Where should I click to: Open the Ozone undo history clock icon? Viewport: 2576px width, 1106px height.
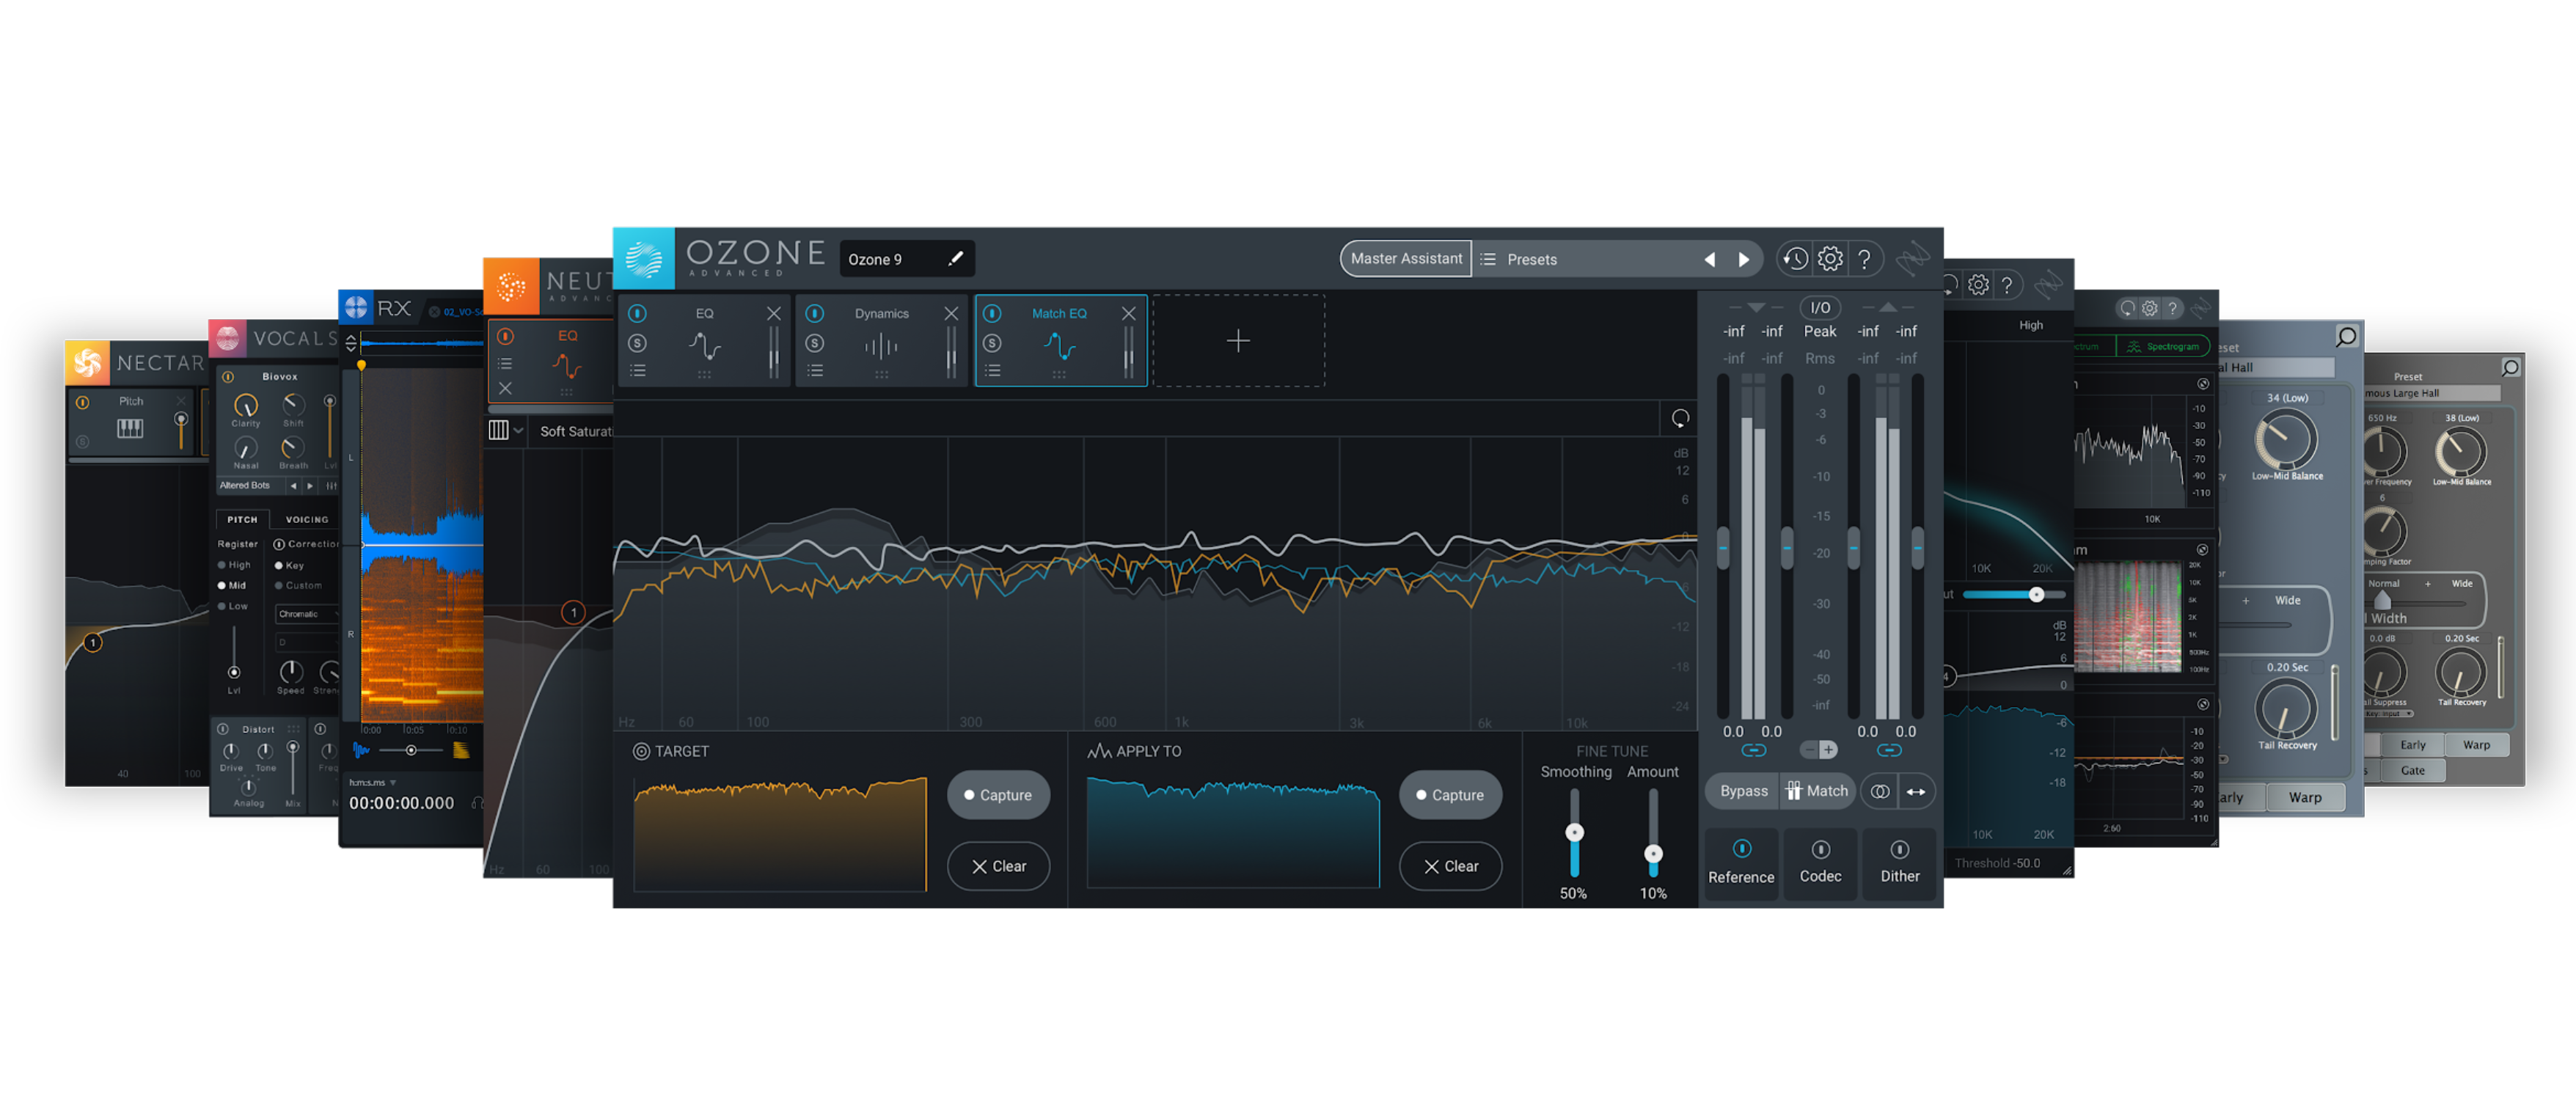click(x=1795, y=259)
